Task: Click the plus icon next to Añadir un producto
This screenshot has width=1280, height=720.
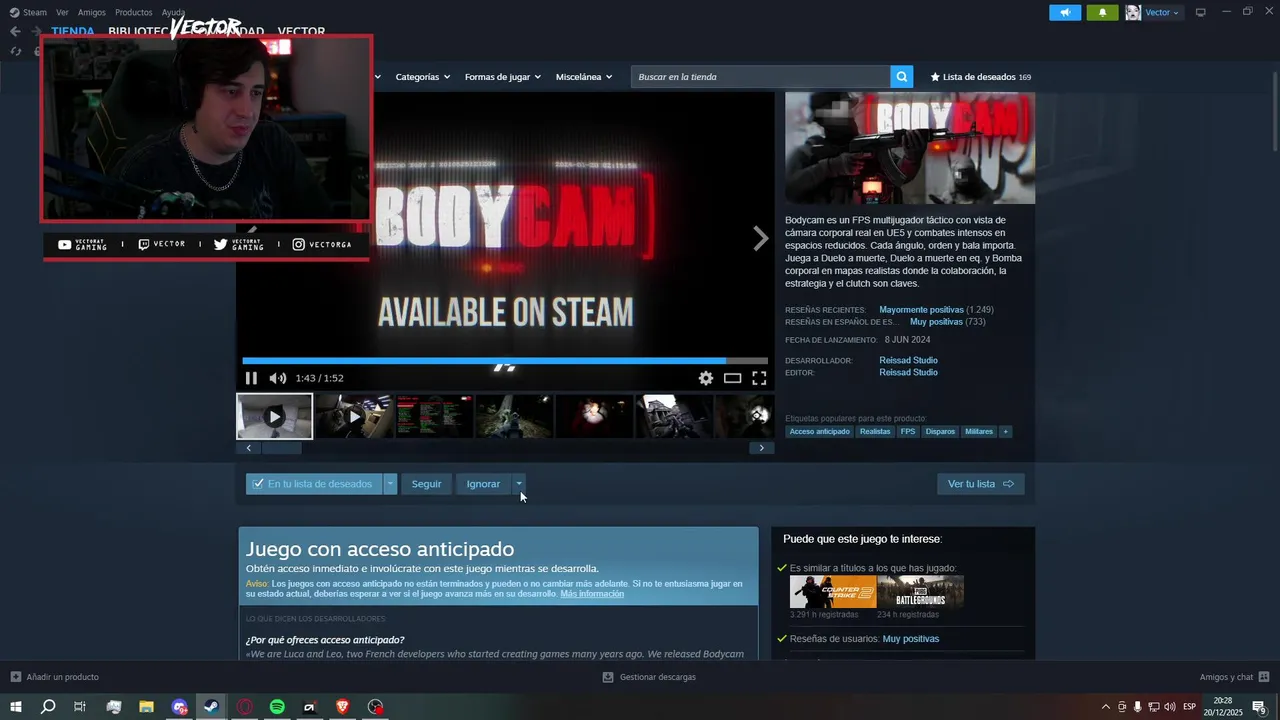Action: click(x=15, y=677)
